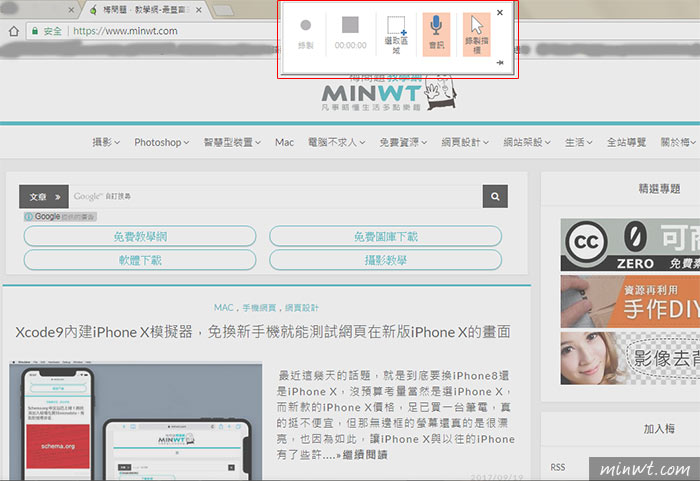Expand the 攝影 menu
This screenshot has height=481, width=700.
click(x=106, y=142)
